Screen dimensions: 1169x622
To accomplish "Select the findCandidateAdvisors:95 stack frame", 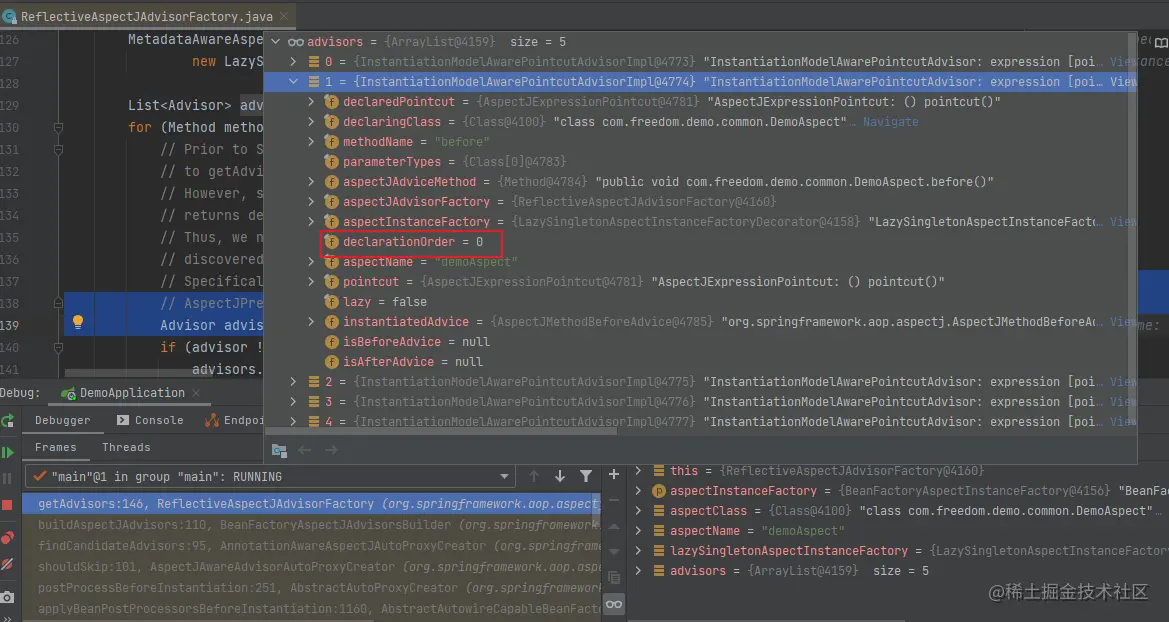I will tap(312, 546).
